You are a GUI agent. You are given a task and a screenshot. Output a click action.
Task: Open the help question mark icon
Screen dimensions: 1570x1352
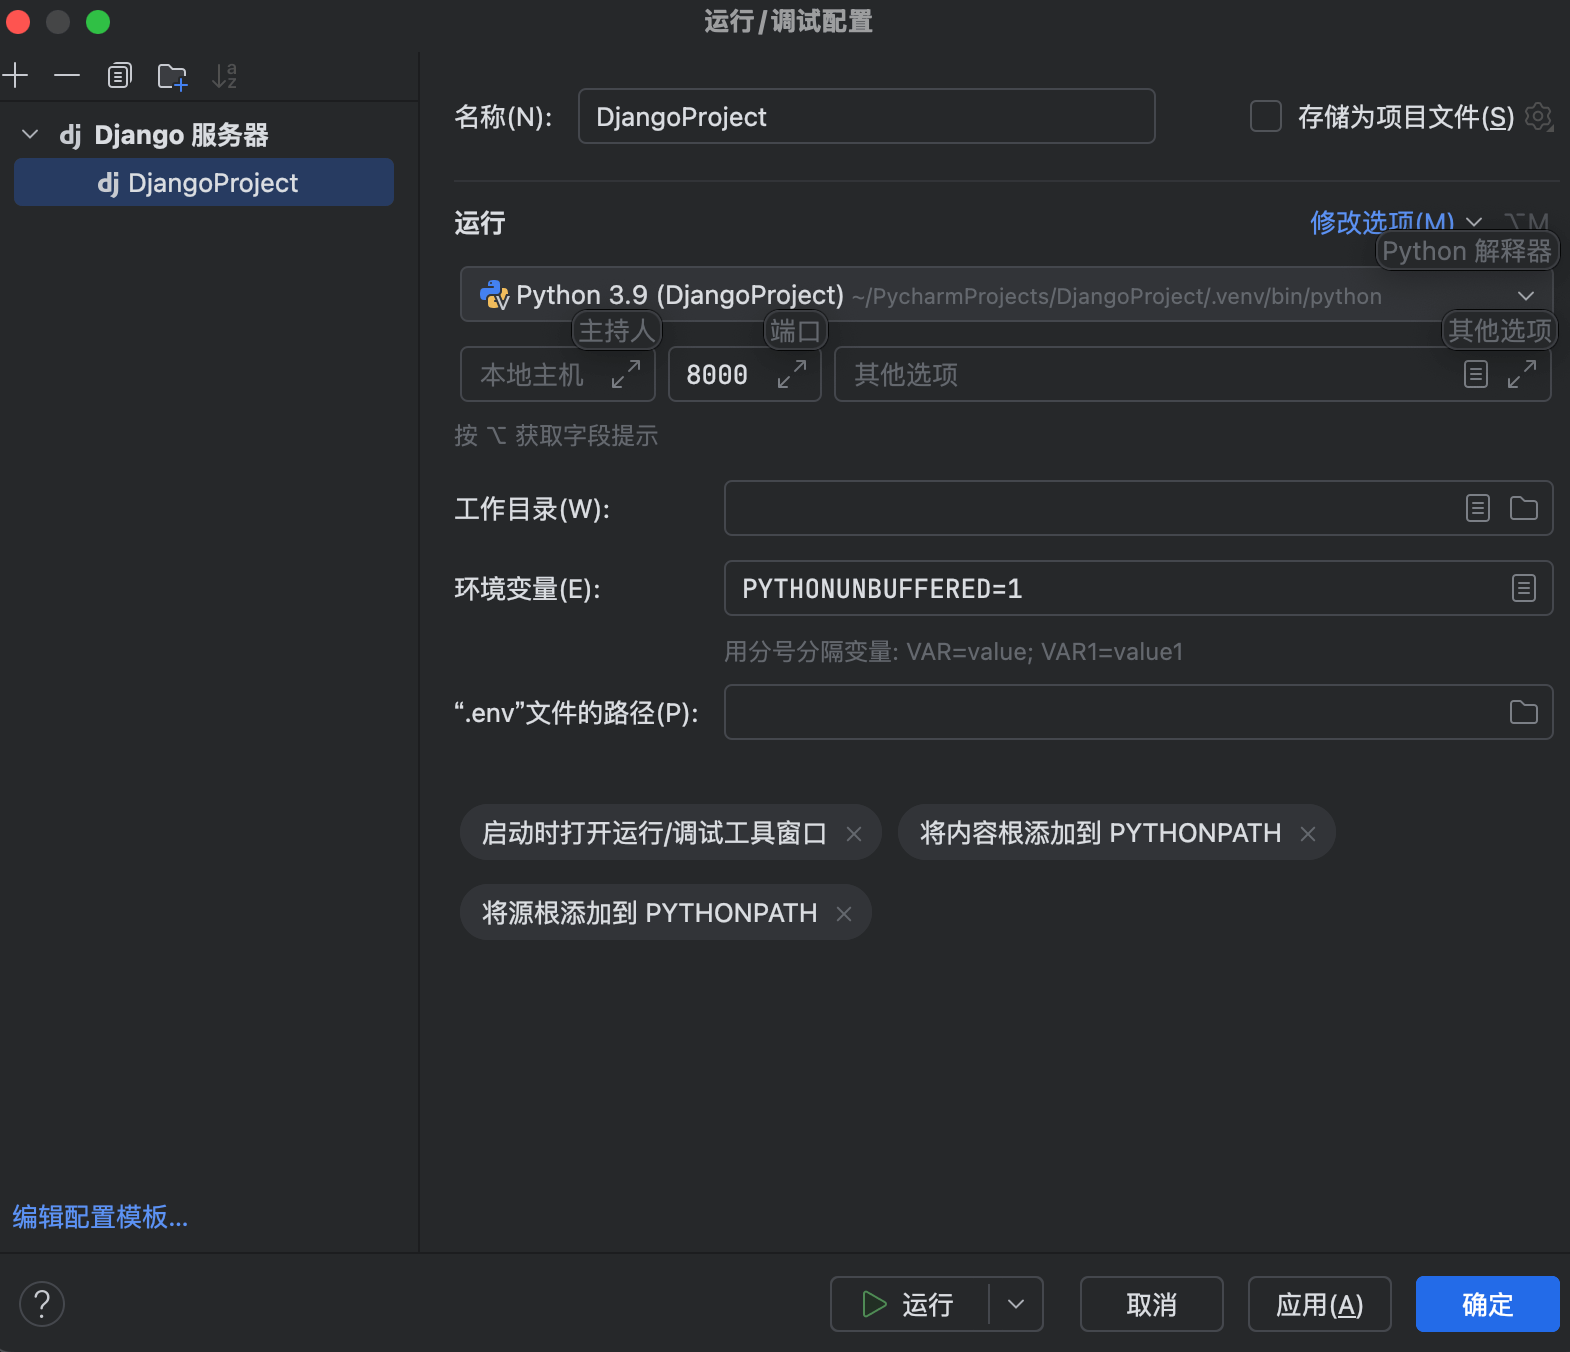[x=42, y=1304]
